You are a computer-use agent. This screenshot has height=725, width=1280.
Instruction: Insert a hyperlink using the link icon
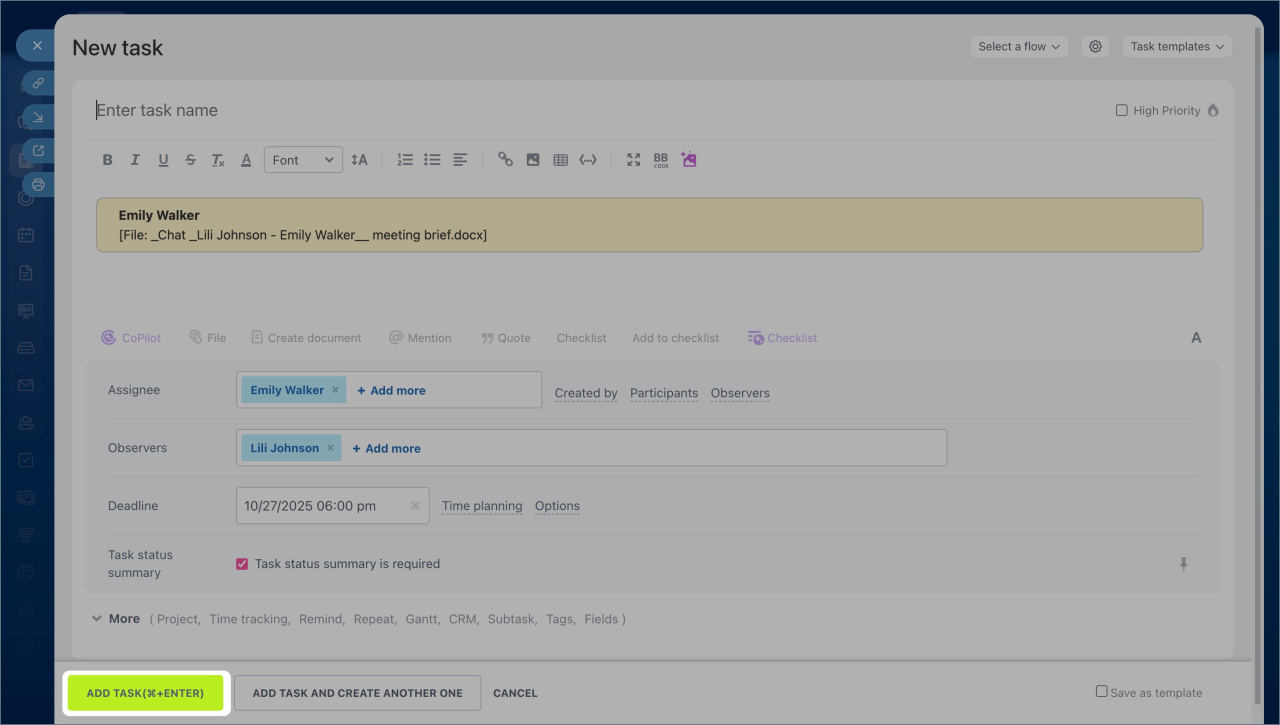[505, 160]
